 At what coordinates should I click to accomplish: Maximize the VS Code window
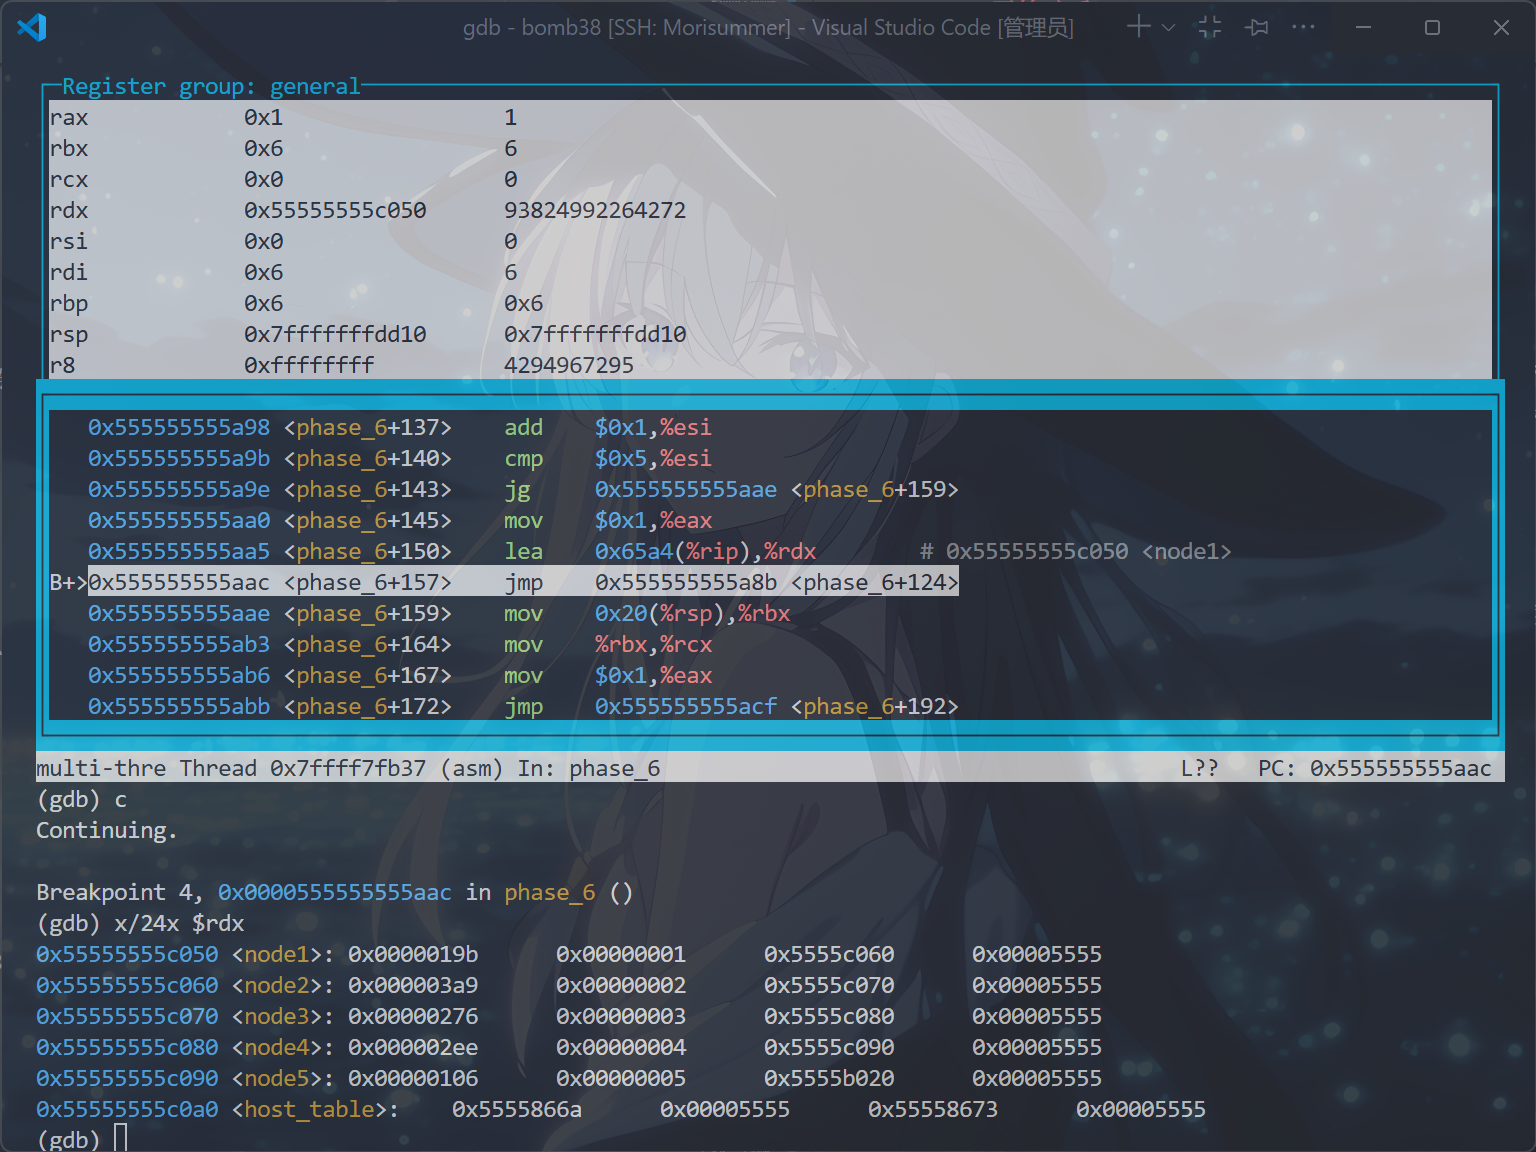pyautogui.click(x=1432, y=27)
